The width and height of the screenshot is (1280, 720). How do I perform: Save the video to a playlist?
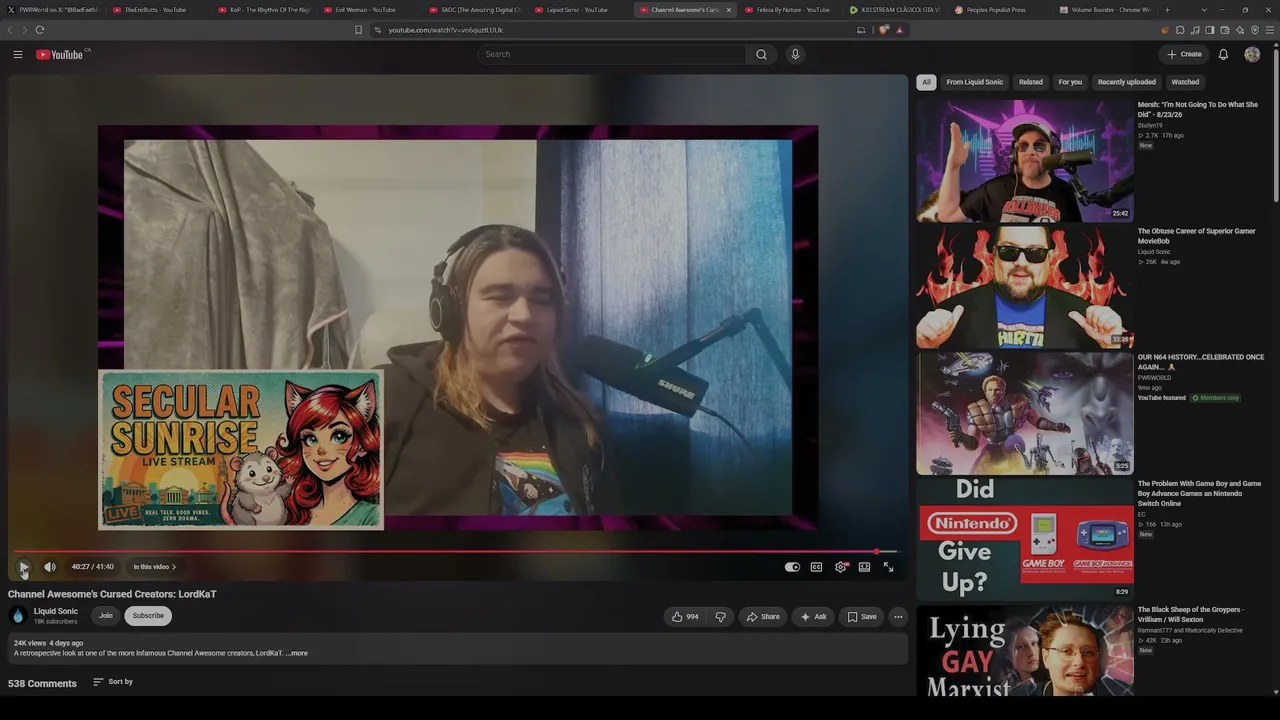(x=862, y=617)
